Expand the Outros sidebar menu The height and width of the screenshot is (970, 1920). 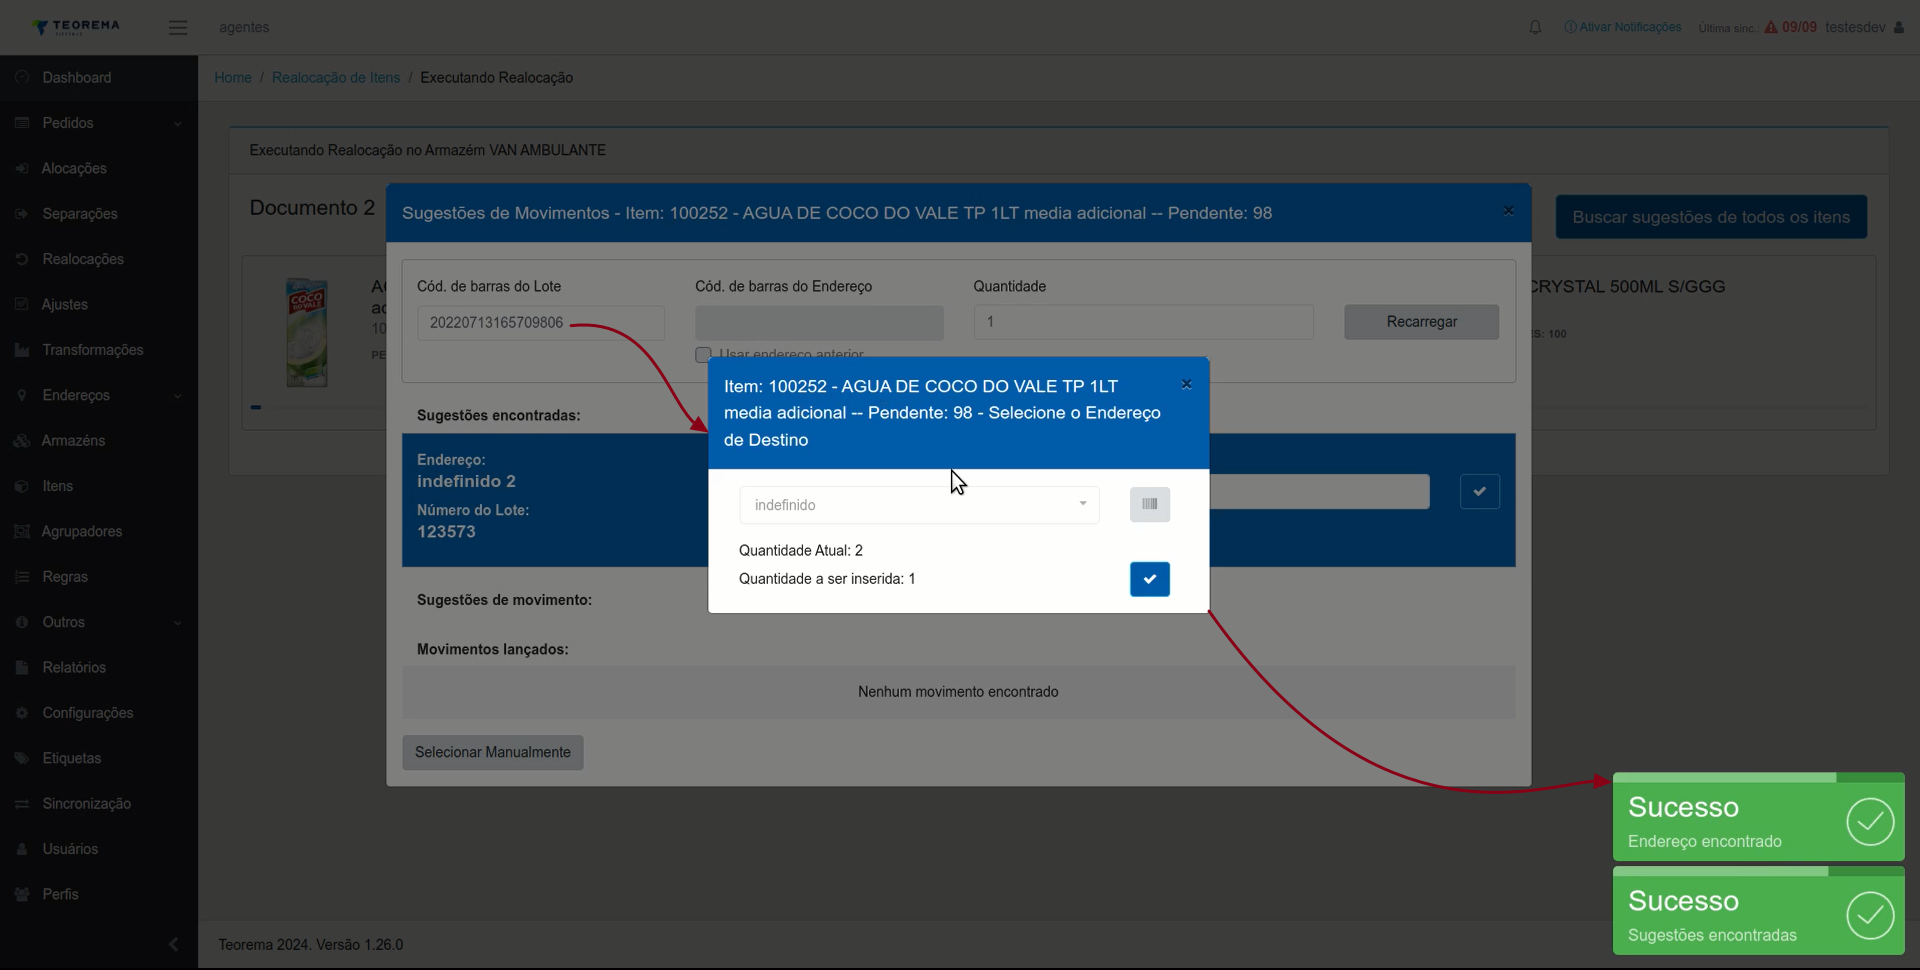[x=99, y=622]
